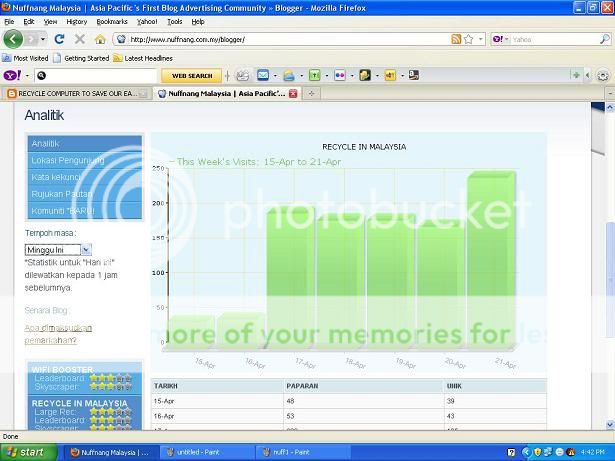The image size is (615, 461).
Task: Open Yahoo toolbar settings gear
Action: pos(603,75)
